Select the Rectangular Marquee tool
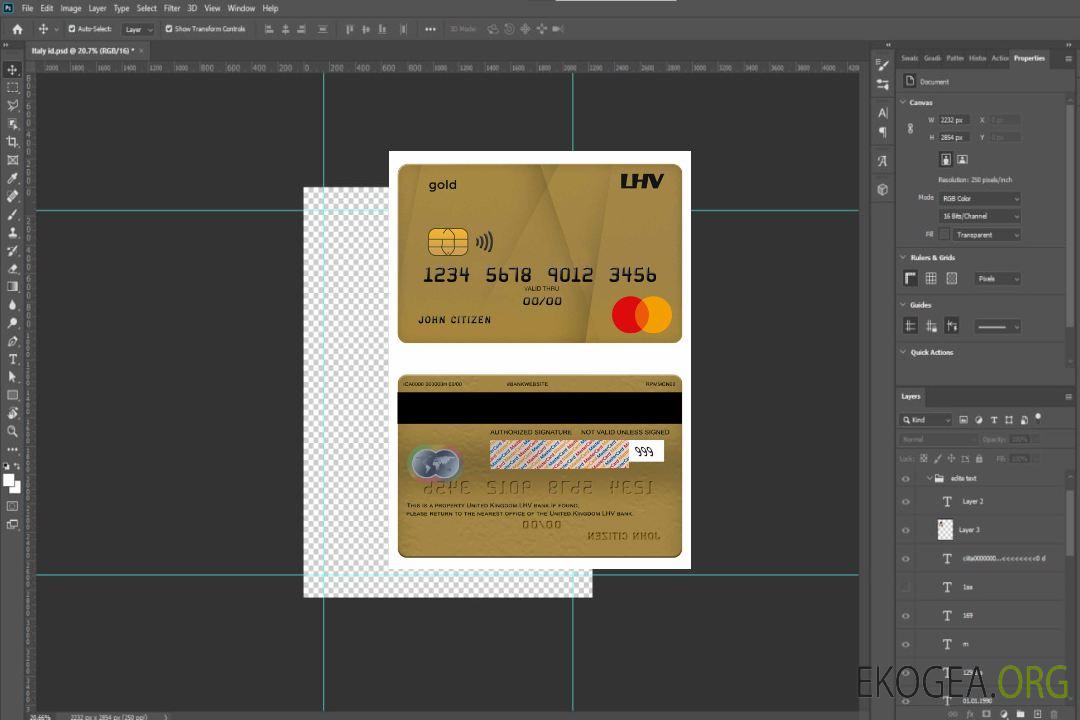This screenshot has width=1080, height=720. 12,88
